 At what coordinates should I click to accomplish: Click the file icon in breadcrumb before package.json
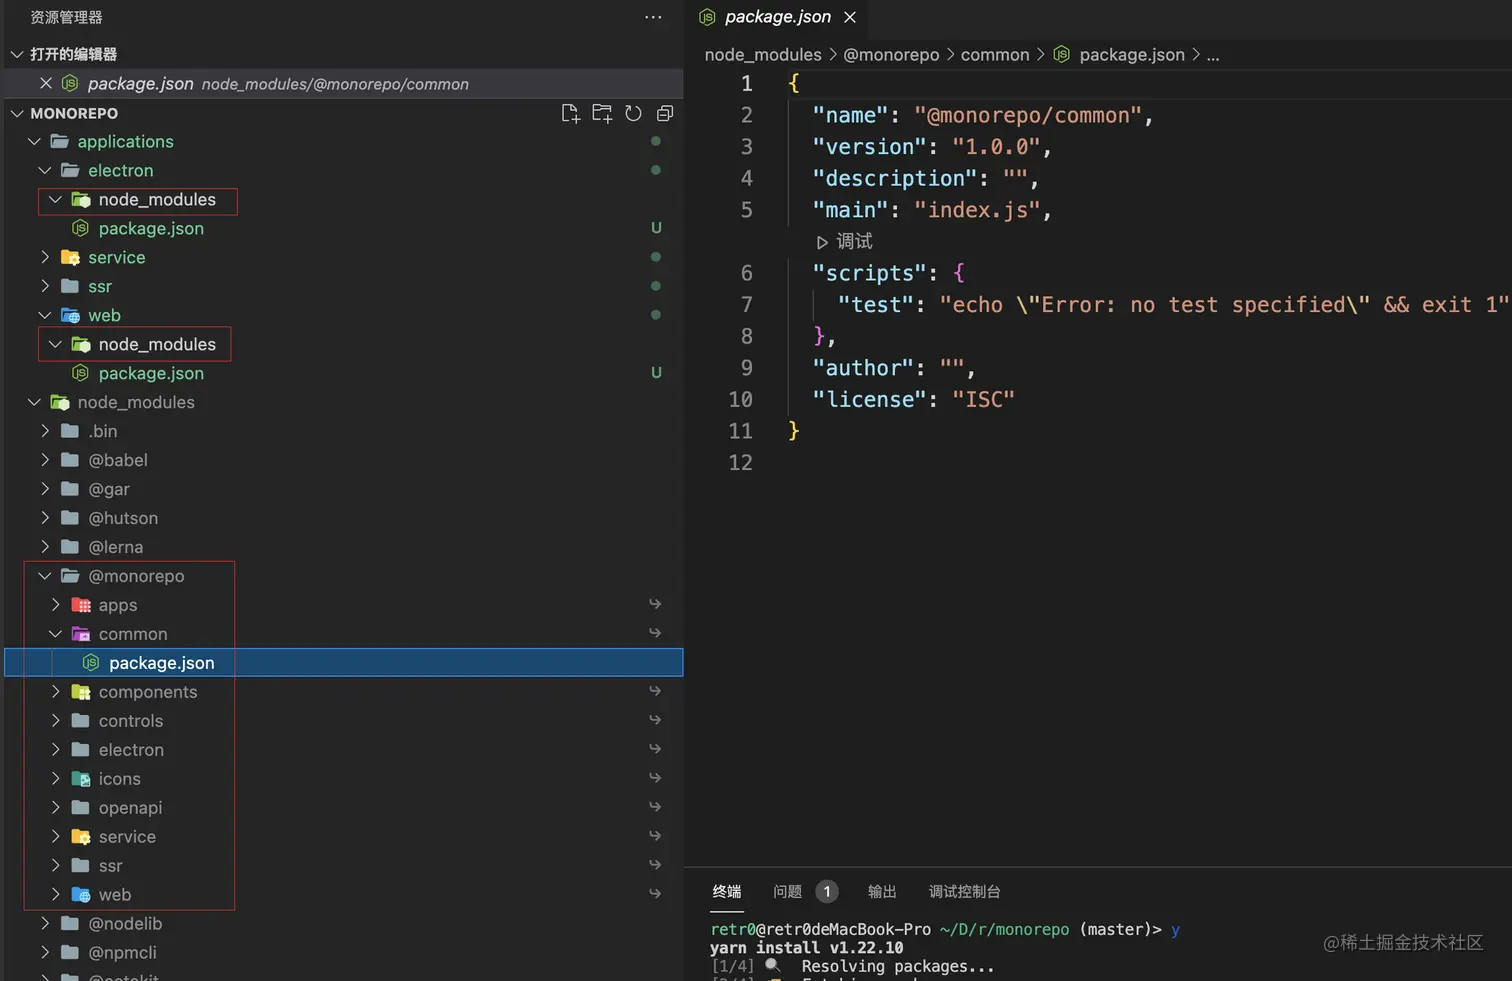click(x=1062, y=54)
